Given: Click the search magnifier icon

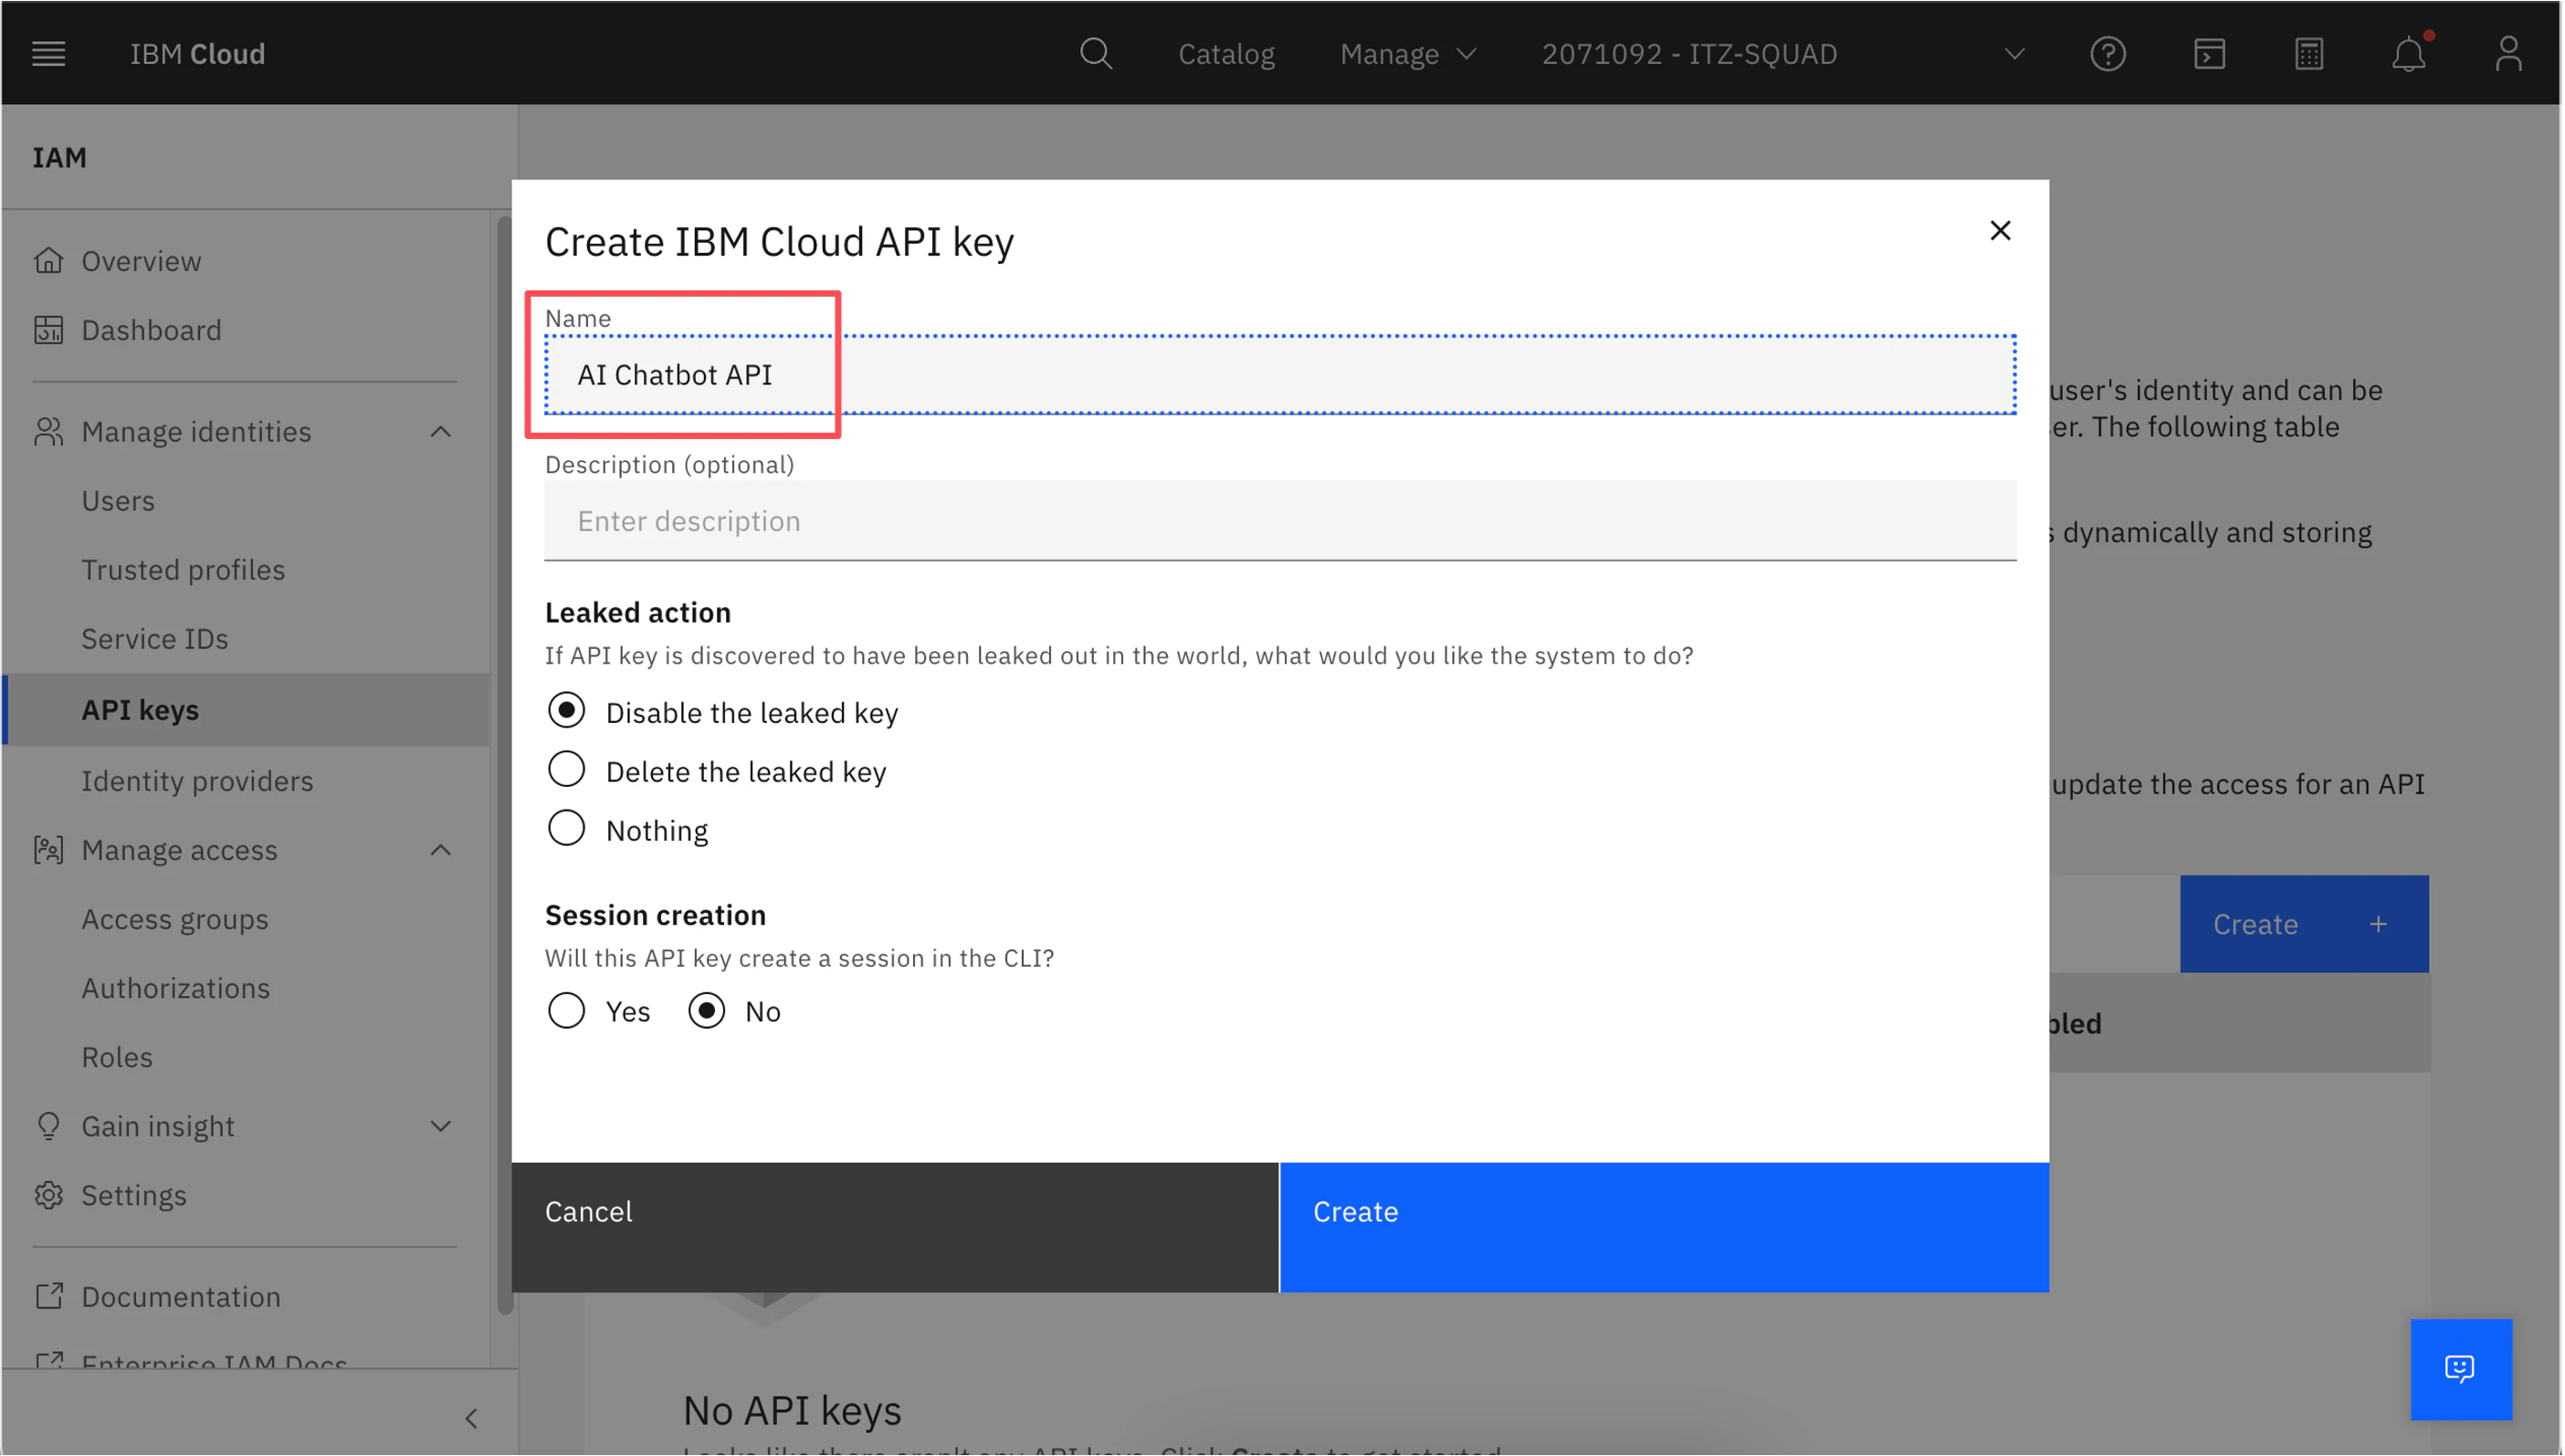Looking at the screenshot, I should tap(1095, 54).
